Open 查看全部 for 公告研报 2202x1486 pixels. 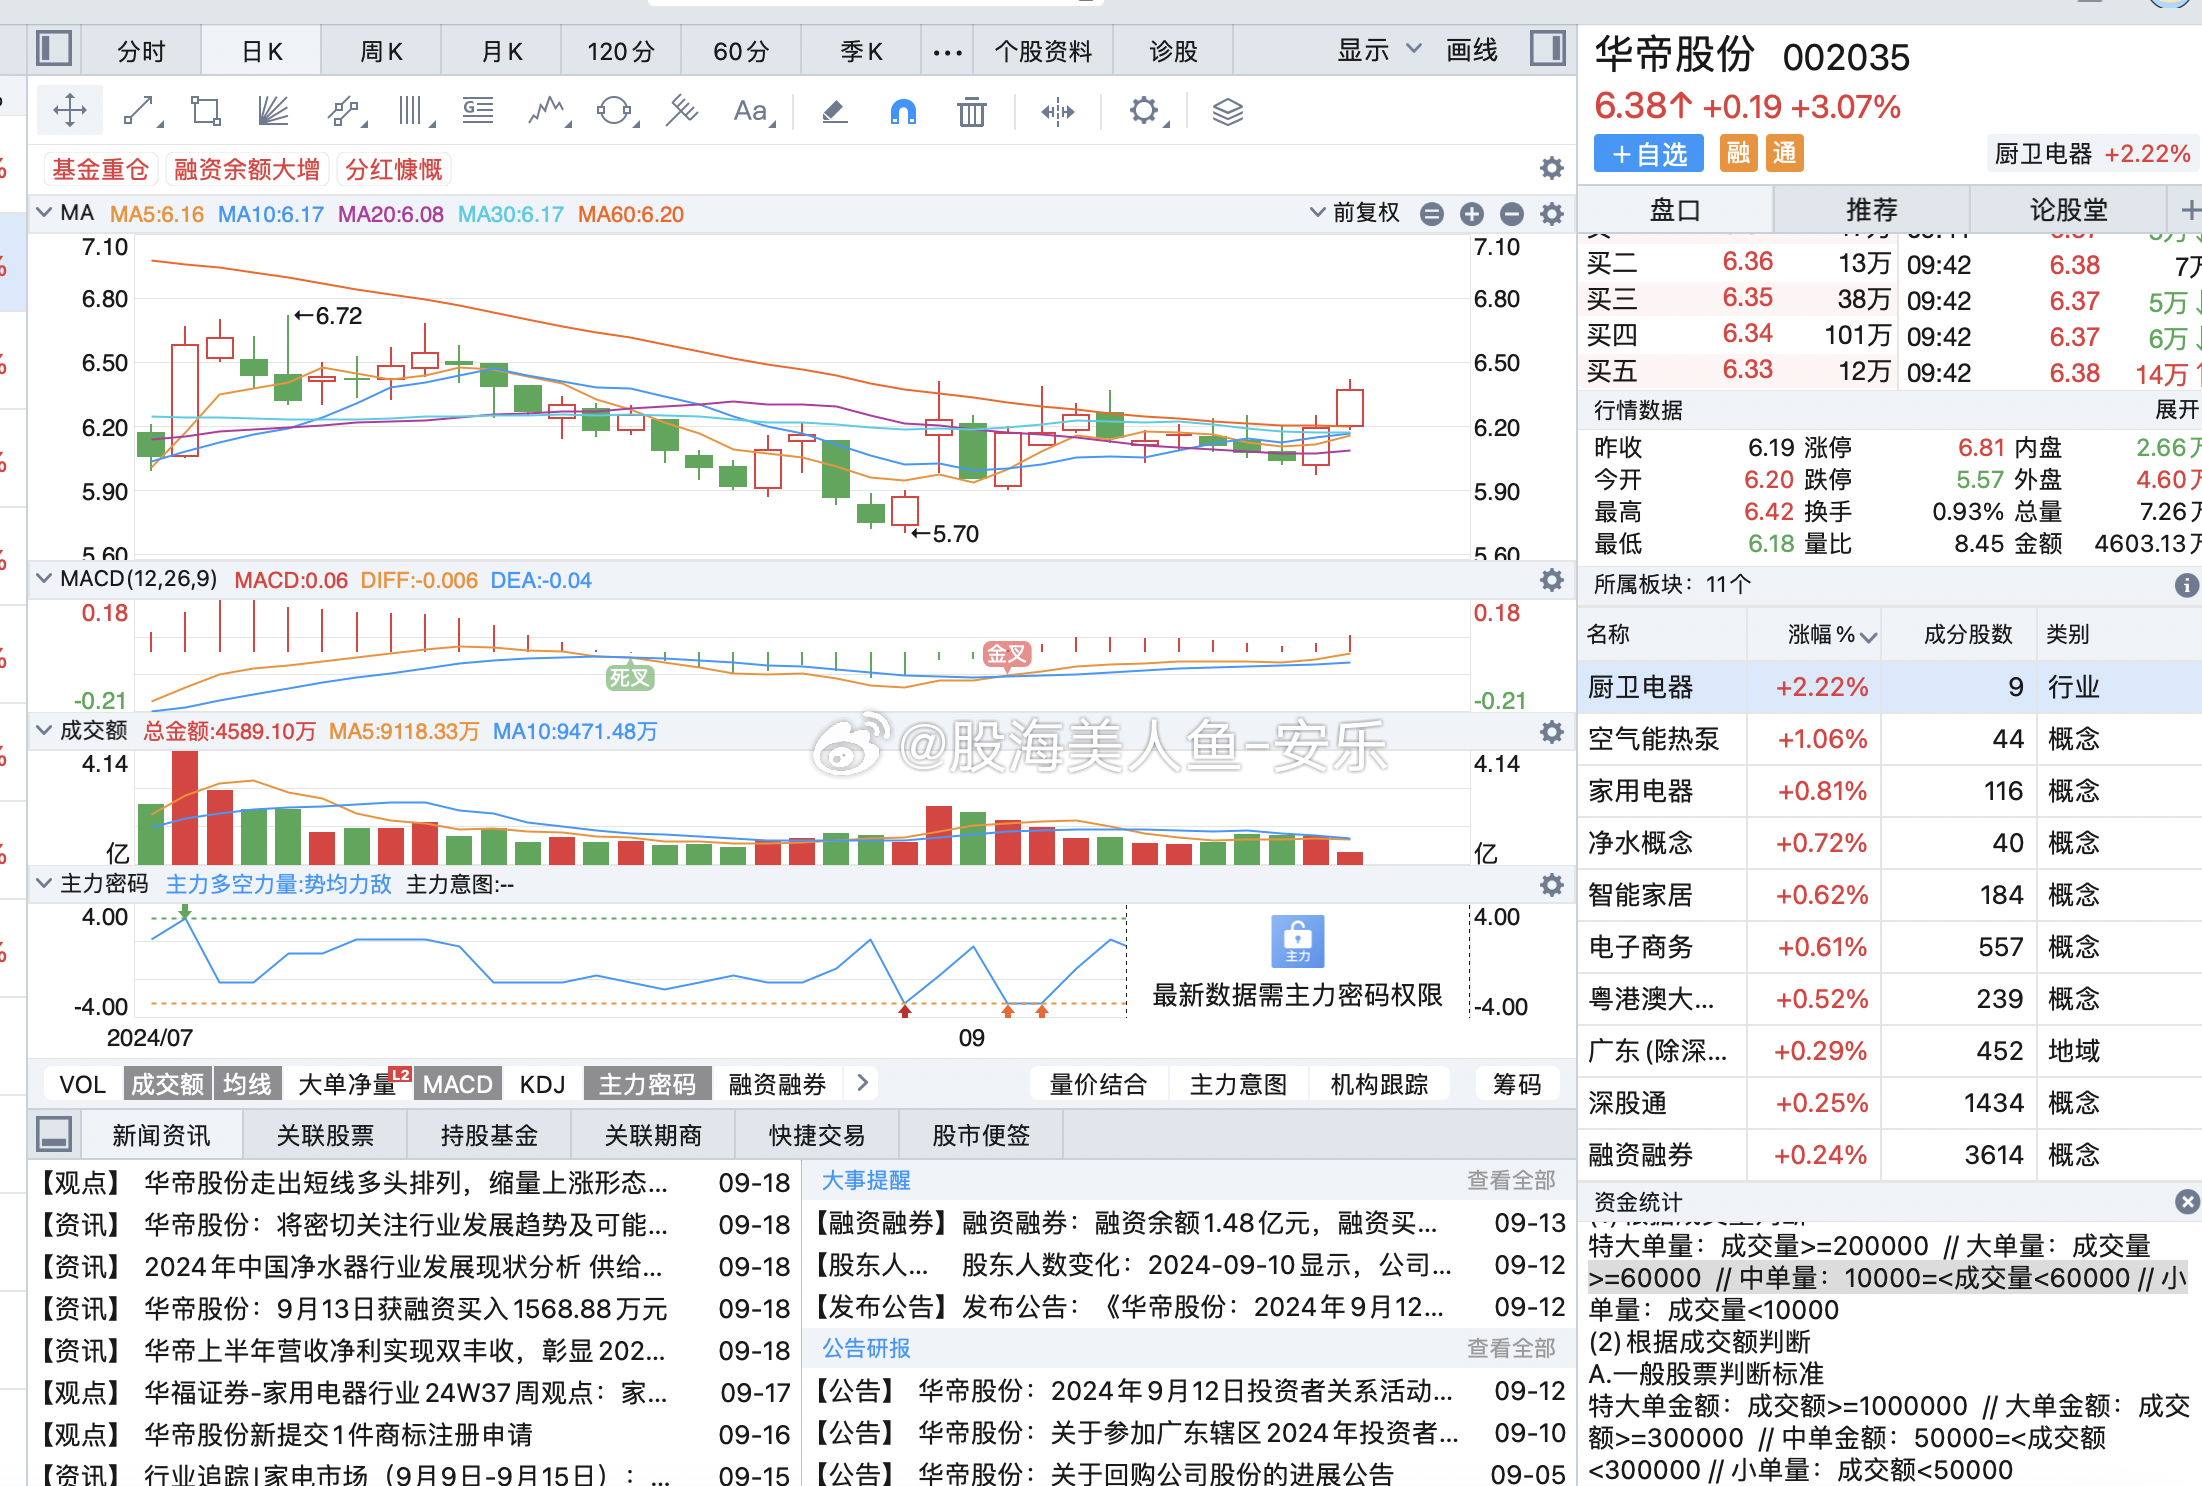tap(1511, 1348)
